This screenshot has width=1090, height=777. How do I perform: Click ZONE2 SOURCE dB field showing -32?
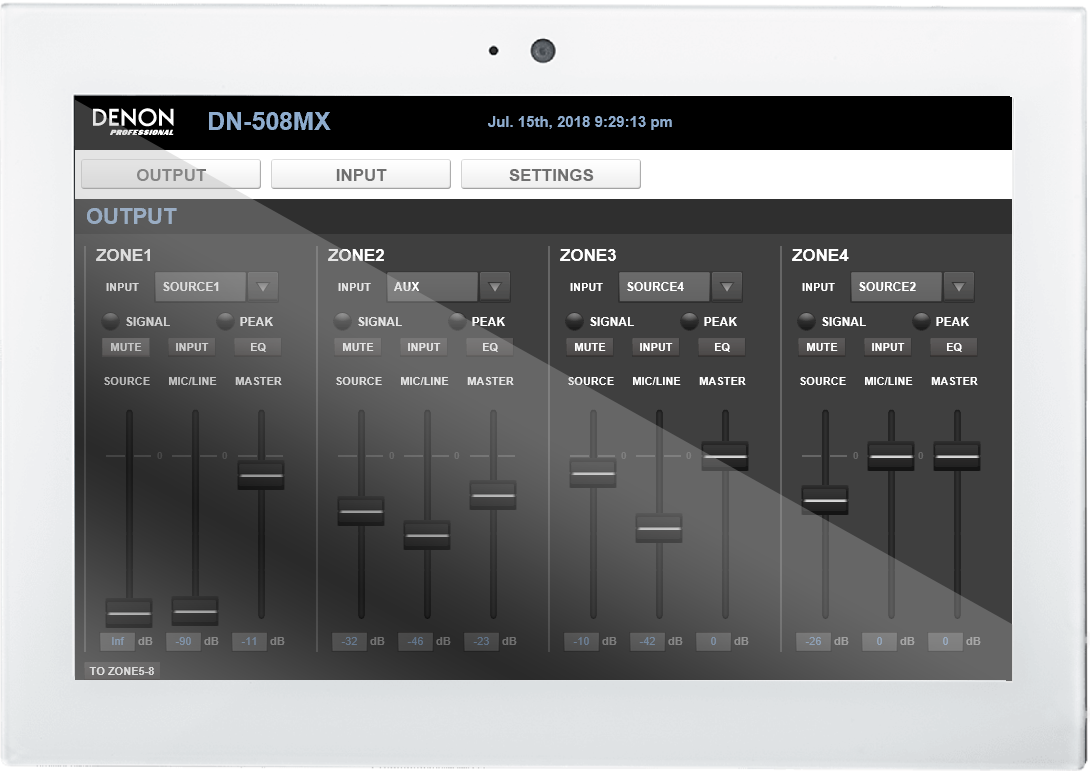tap(350, 641)
